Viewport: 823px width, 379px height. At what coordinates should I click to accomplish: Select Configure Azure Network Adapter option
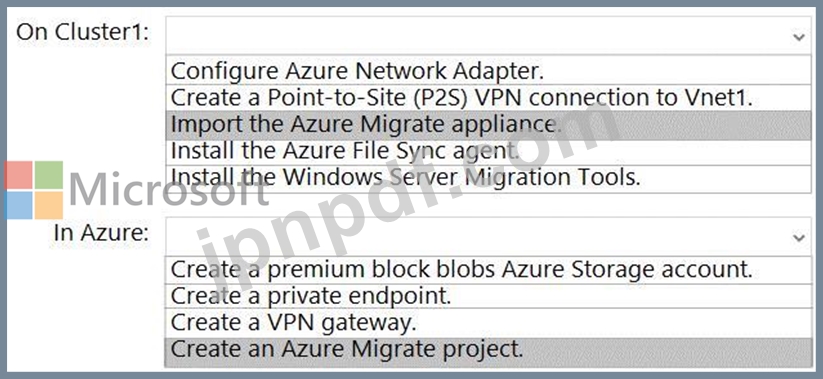[489, 71]
